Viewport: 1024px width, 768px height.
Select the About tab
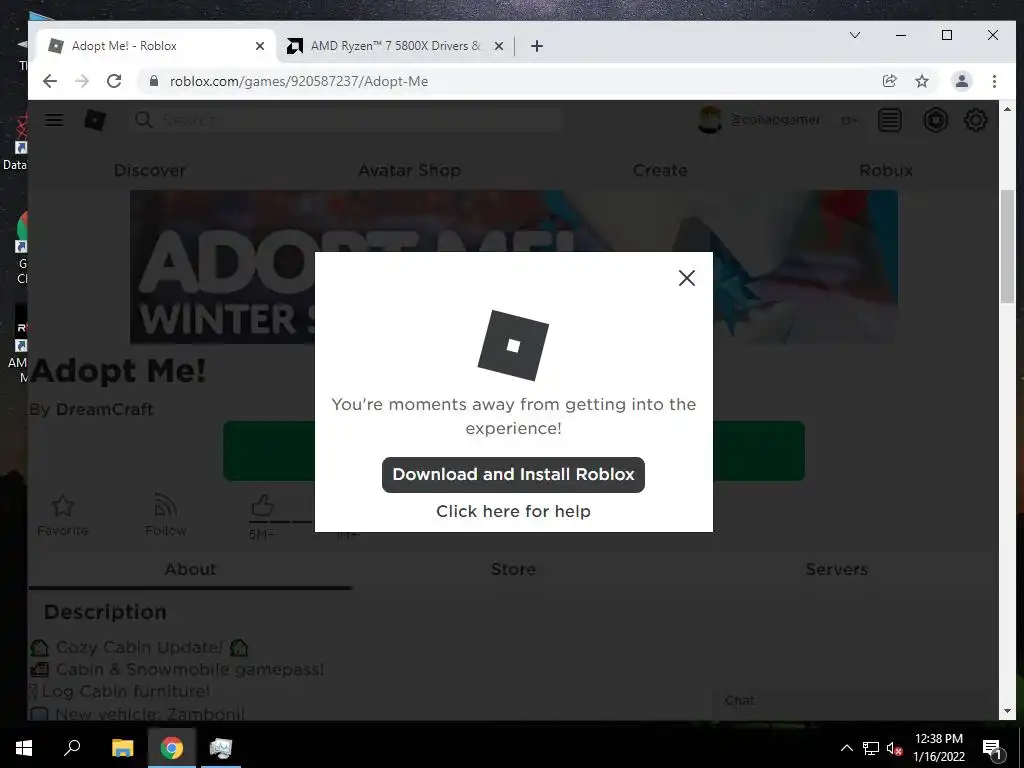[x=190, y=569]
